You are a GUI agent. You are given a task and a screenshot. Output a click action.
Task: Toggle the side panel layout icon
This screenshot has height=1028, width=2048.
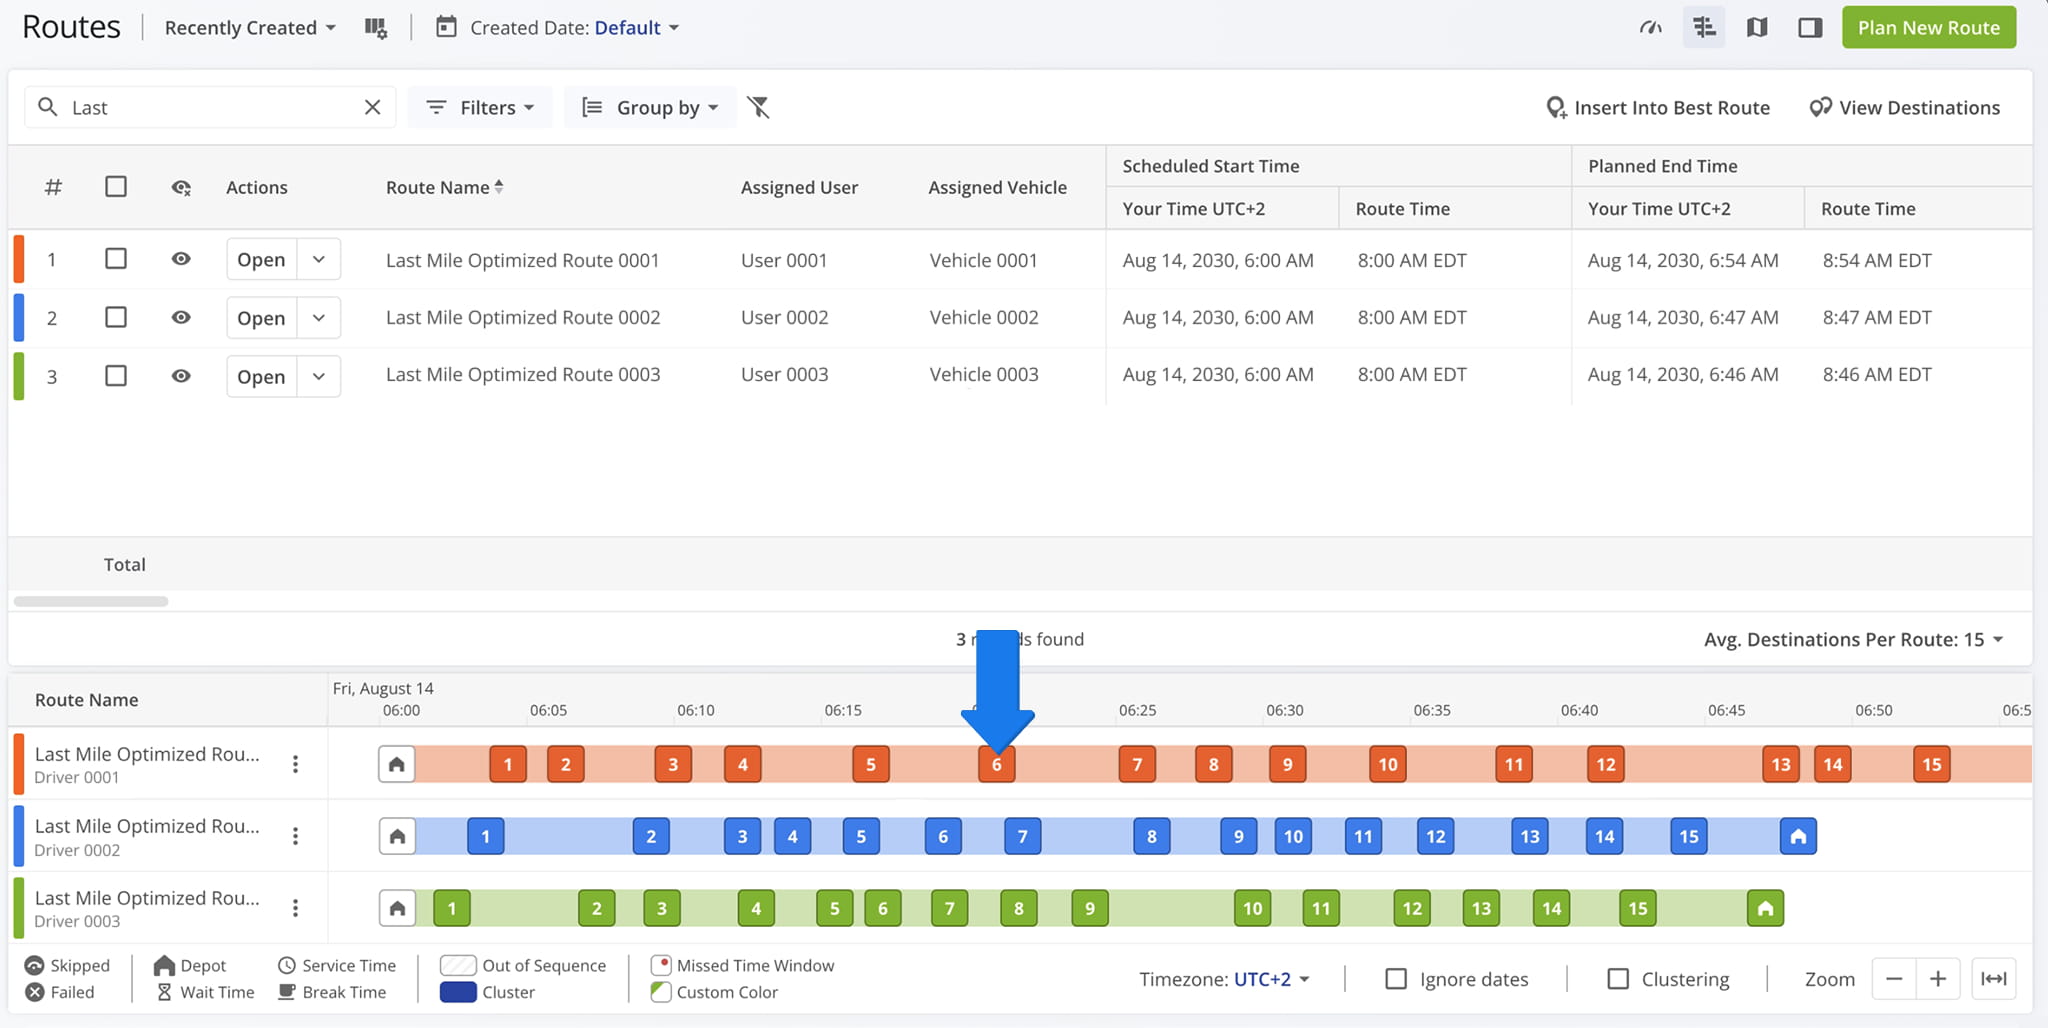(1810, 28)
